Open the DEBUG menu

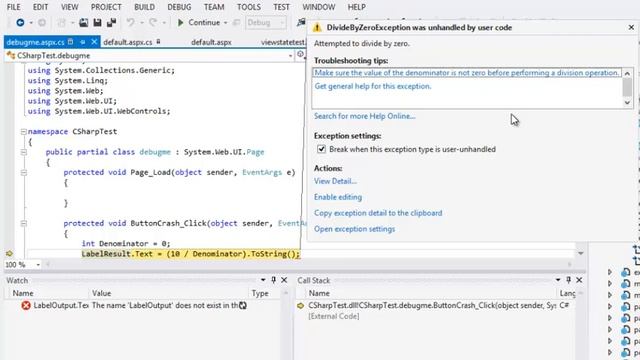tap(179, 7)
